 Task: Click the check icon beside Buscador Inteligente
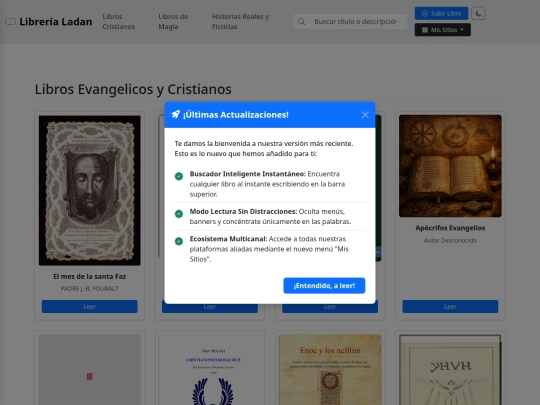pos(179,176)
